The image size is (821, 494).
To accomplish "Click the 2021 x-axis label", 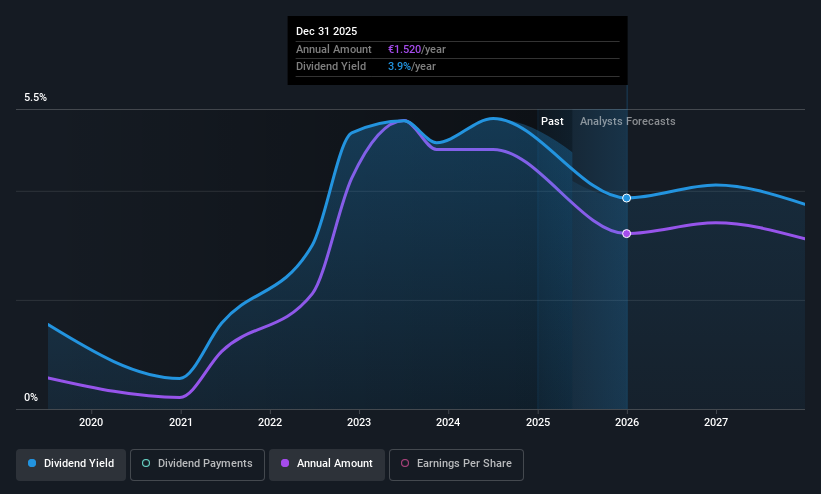I will click(x=181, y=422).
